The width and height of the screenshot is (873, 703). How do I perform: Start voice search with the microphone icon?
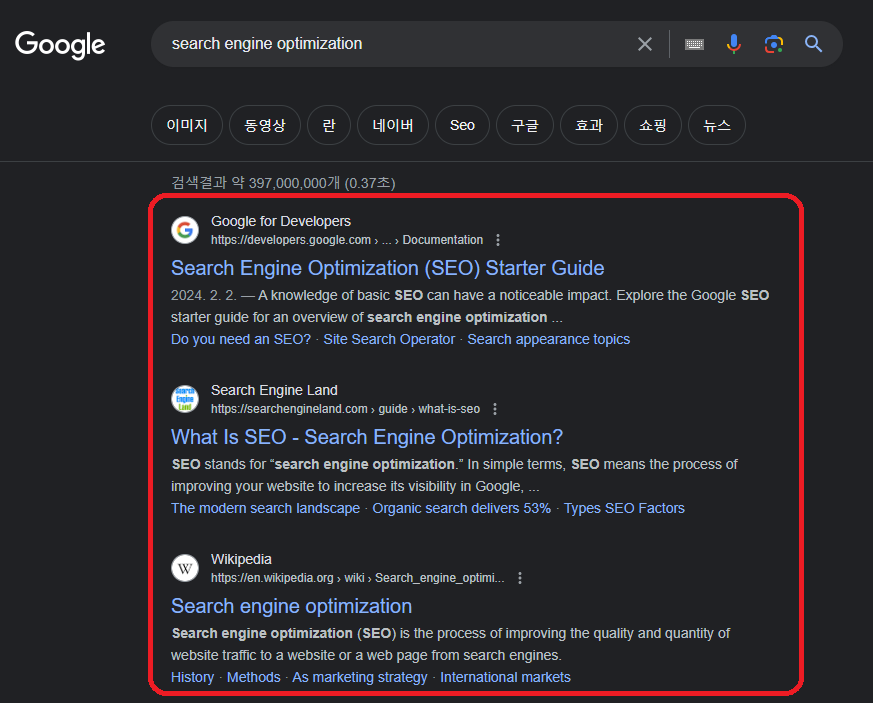coord(734,44)
